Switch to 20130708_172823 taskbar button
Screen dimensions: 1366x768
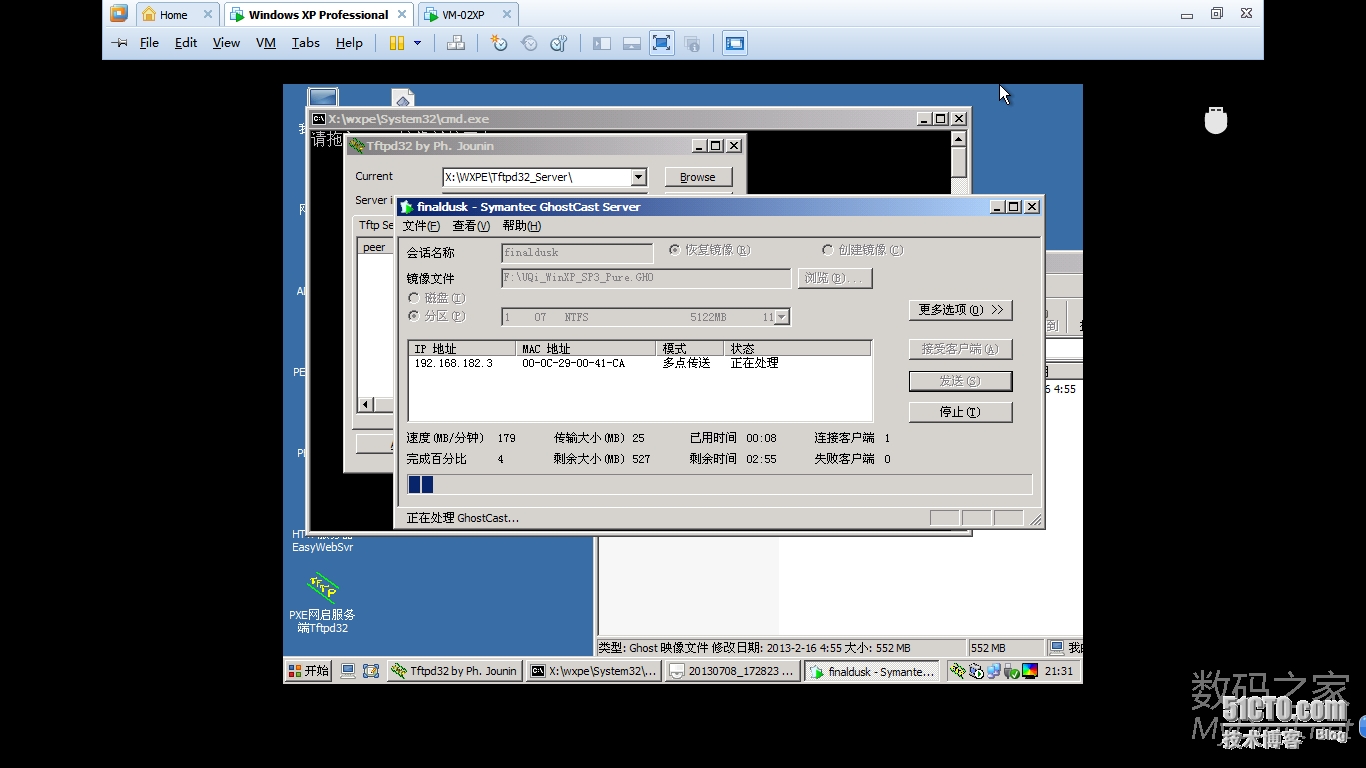coord(733,671)
